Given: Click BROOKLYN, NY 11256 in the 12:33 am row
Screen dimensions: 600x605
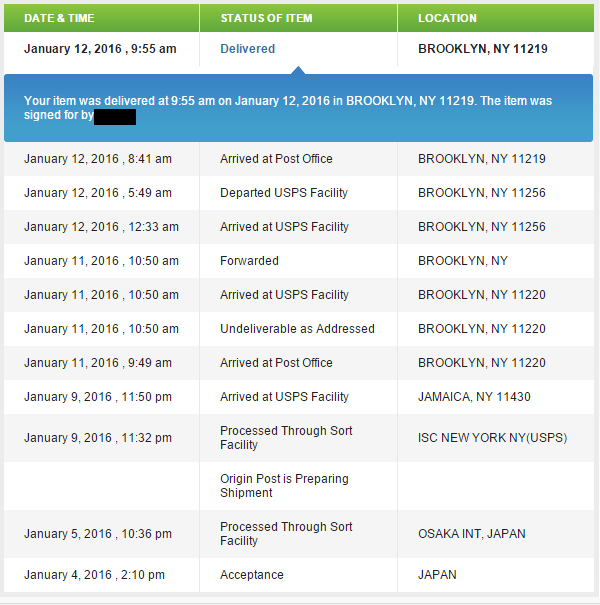Looking at the screenshot, I should click(481, 227).
